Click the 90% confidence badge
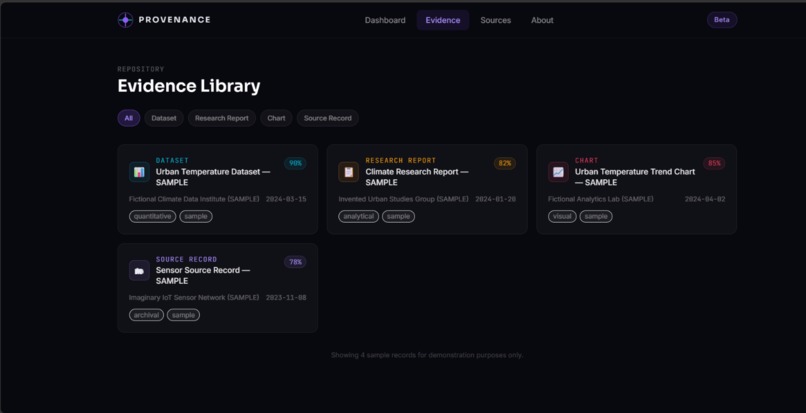The height and width of the screenshot is (413, 806). coord(295,163)
